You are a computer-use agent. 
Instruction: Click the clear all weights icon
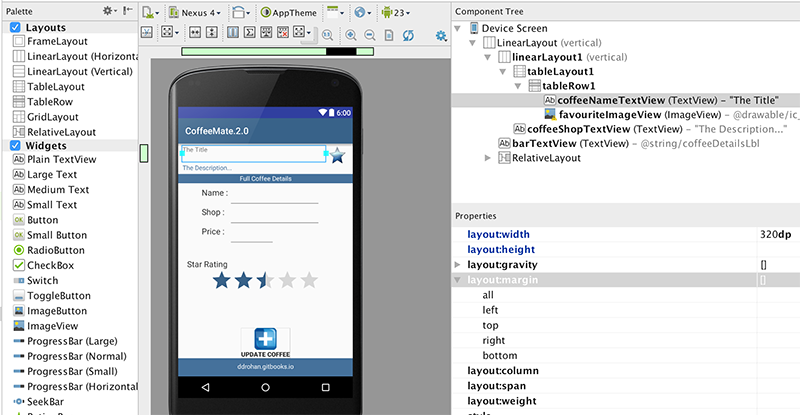click(283, 33)
